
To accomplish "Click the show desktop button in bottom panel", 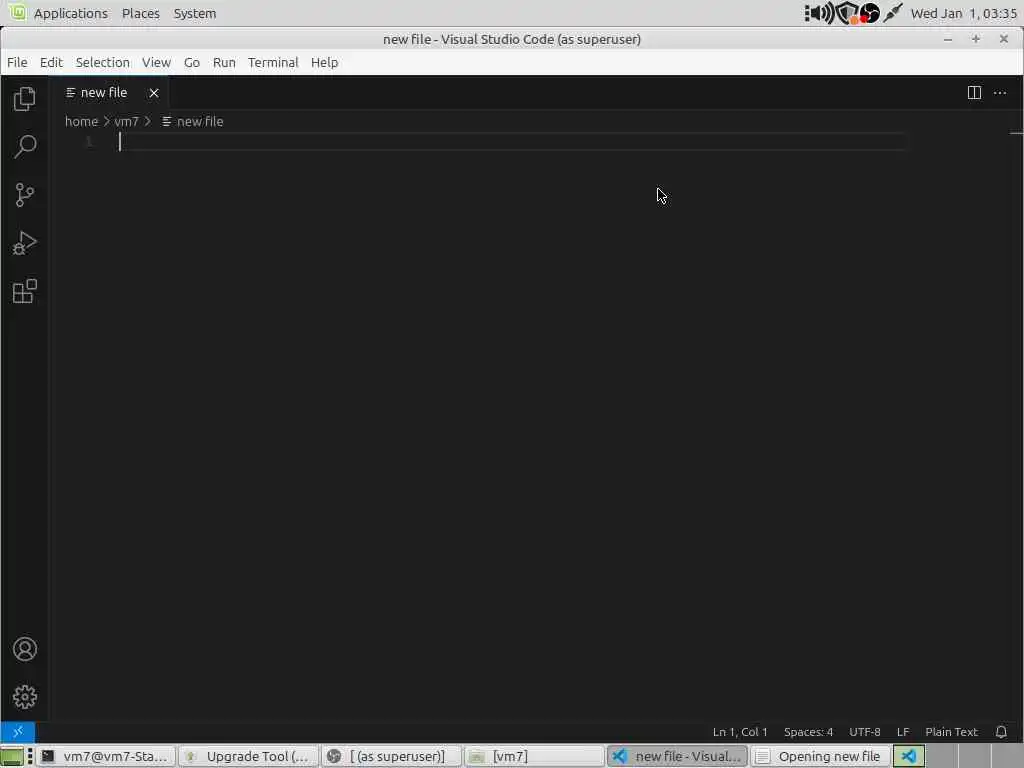I will (12, 756).
